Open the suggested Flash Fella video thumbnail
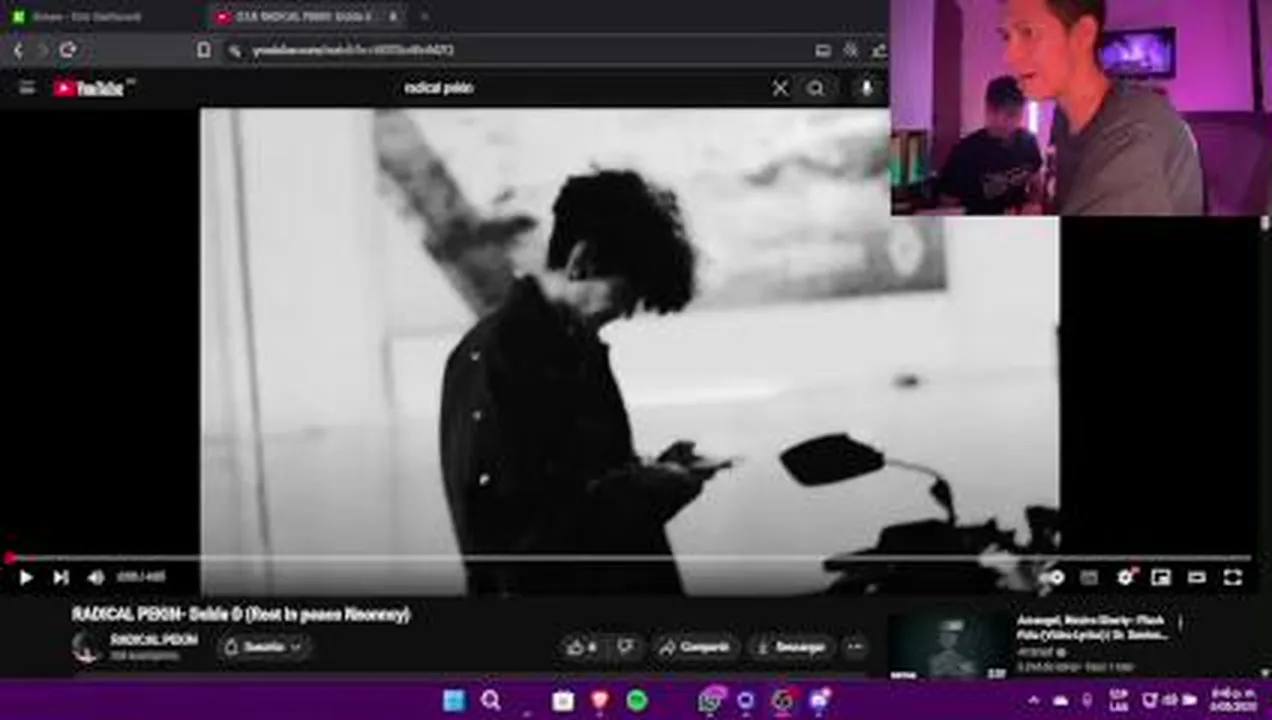The height and width of the screenshot is (720, 1272). [950, 646]
